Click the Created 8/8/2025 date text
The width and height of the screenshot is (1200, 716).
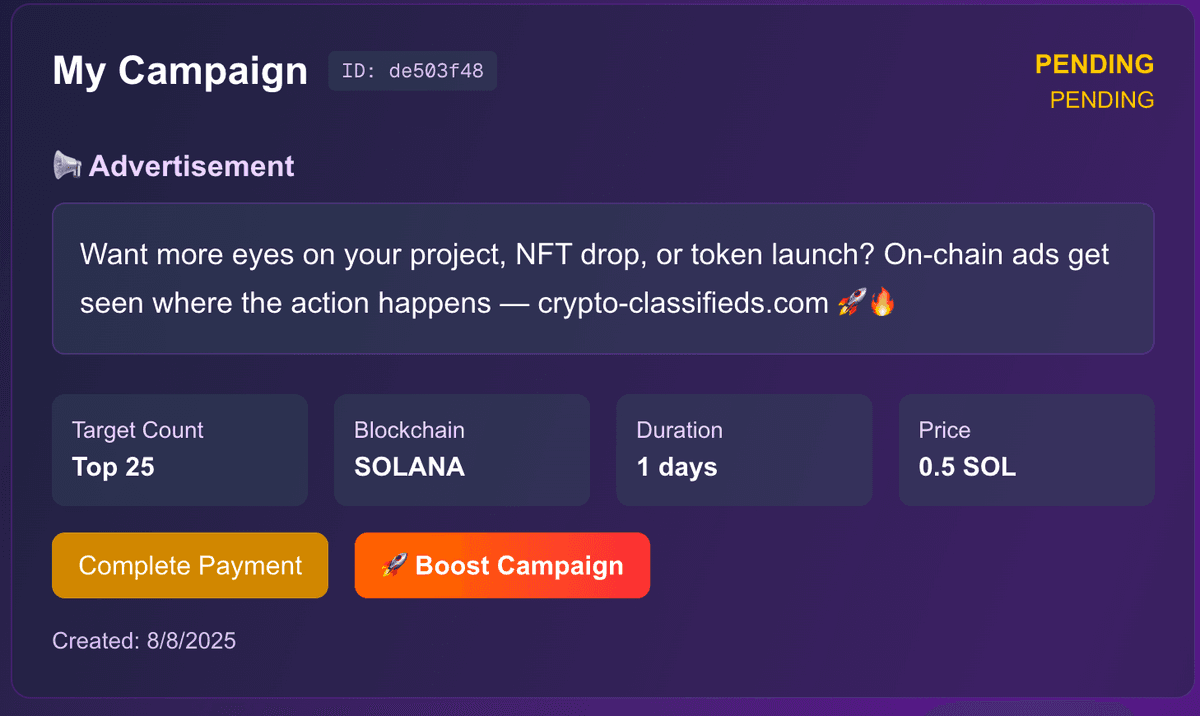(143, 640)
